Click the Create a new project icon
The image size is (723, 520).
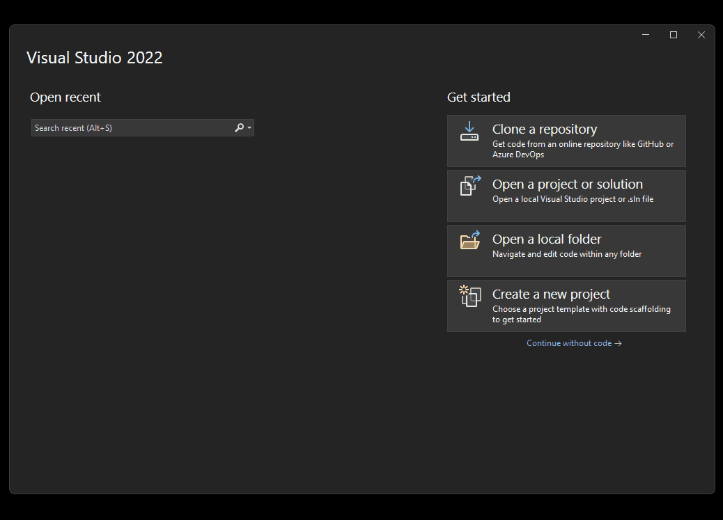tap(470, 296)
